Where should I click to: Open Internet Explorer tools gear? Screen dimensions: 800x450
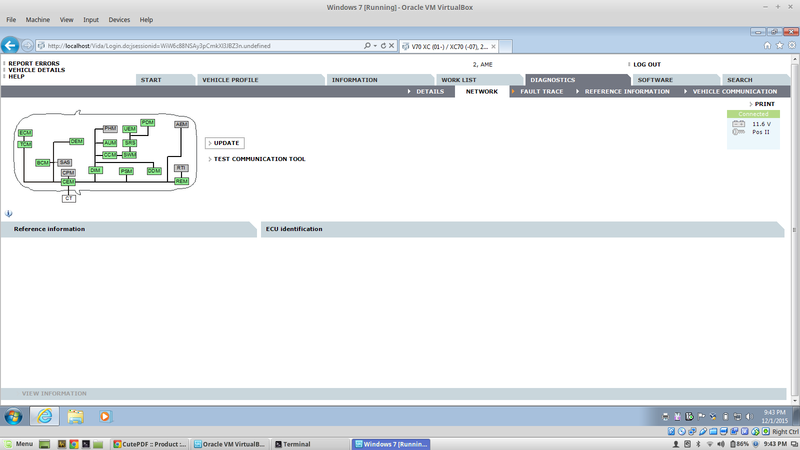point(792,45)
